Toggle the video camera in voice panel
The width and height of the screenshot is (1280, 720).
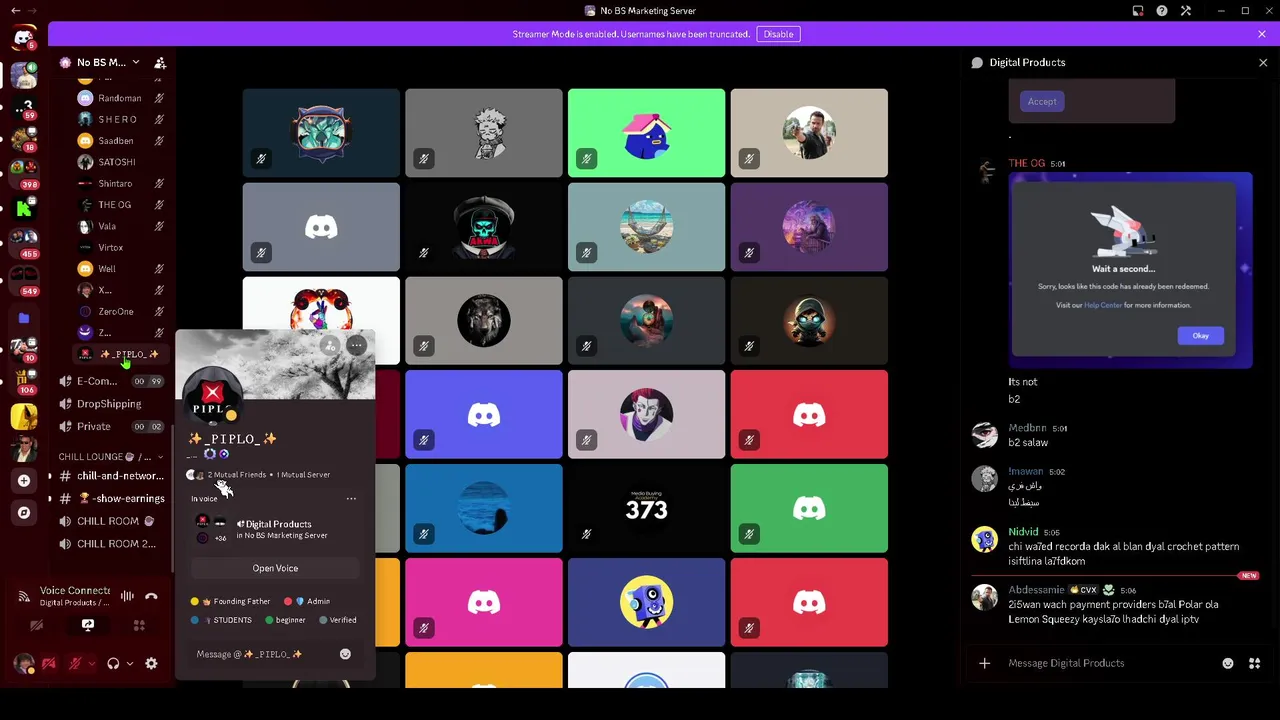point(37,625)
